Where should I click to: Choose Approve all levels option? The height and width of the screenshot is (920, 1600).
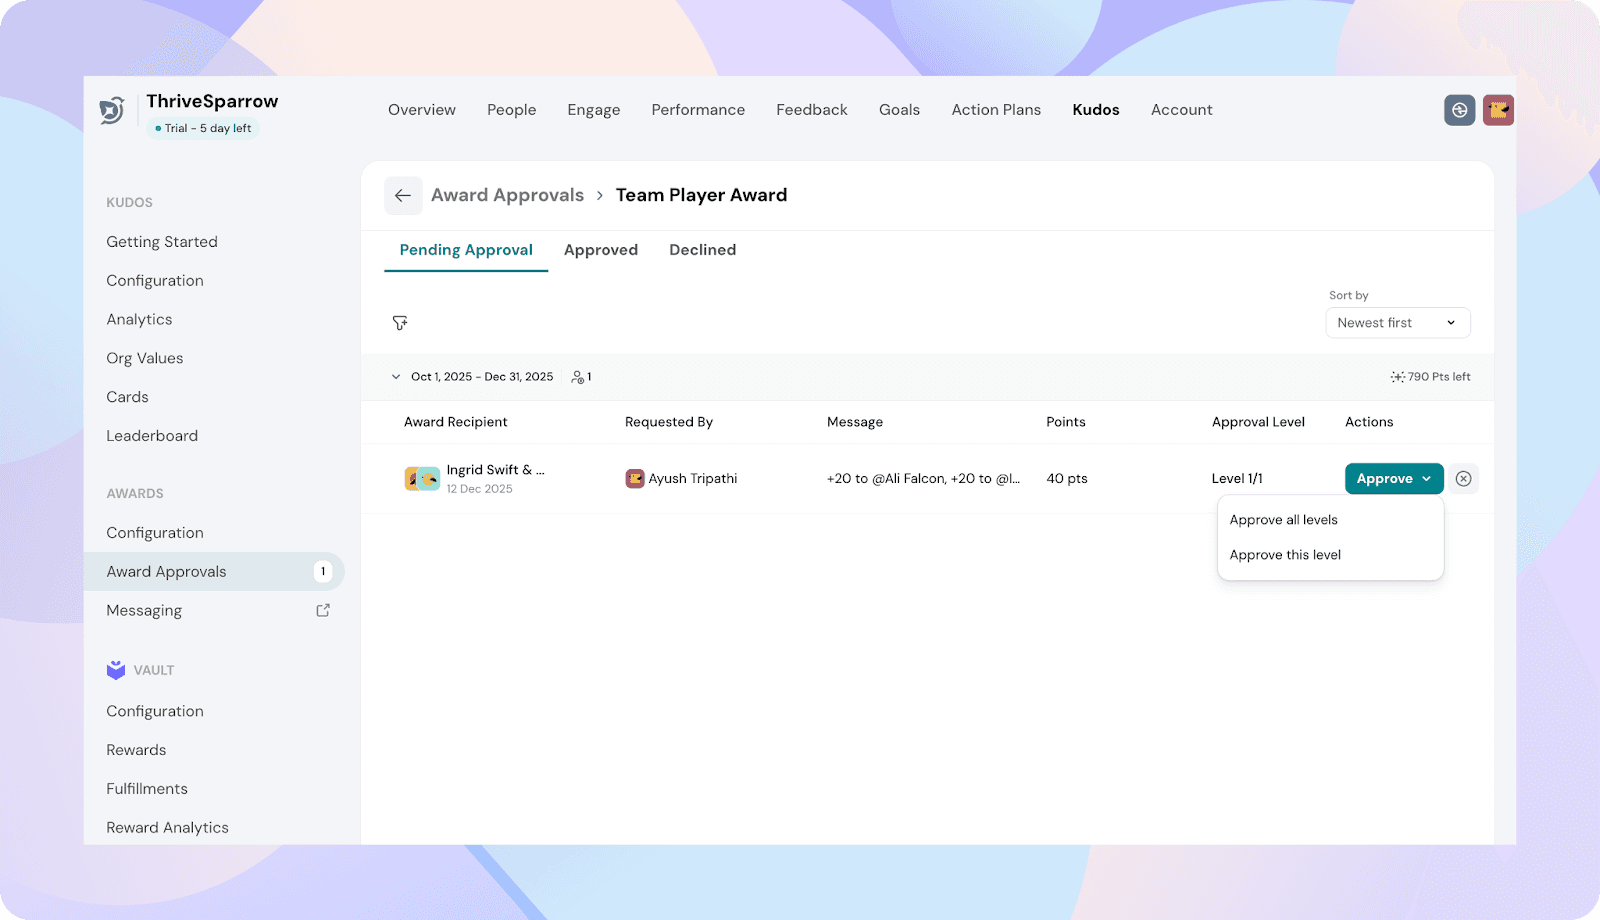coord(1283,520)
